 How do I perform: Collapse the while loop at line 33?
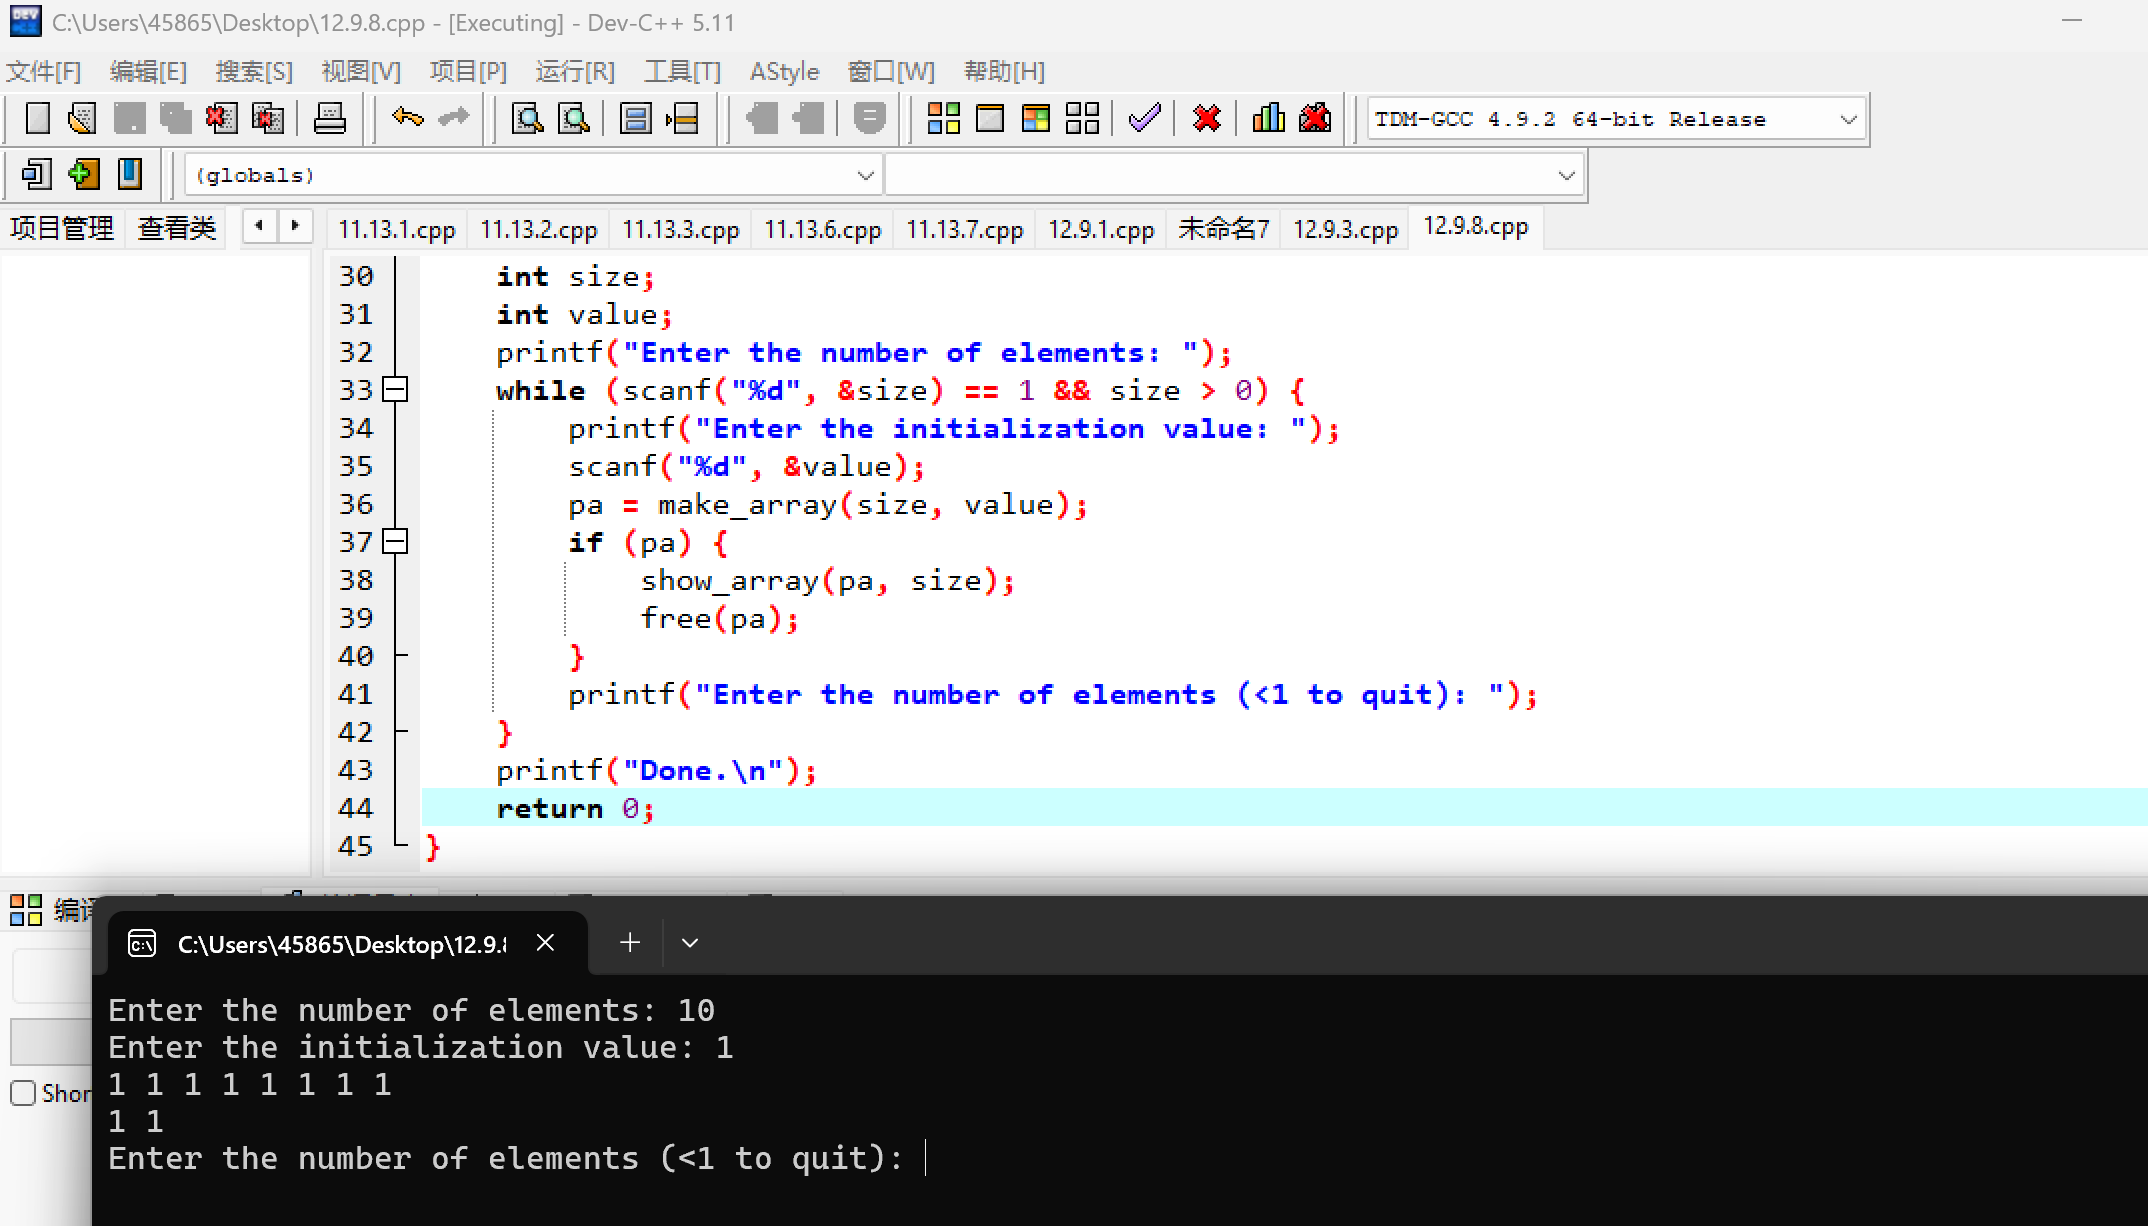pyautogui.click(x=396, y=390)
